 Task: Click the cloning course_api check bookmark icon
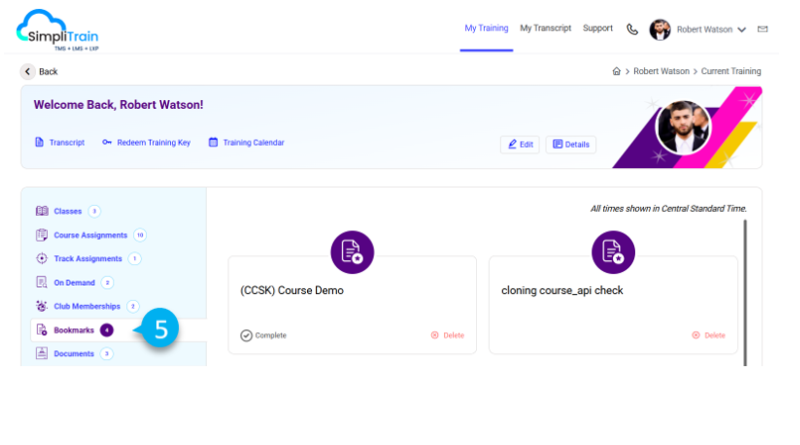[x=613, y=252]
